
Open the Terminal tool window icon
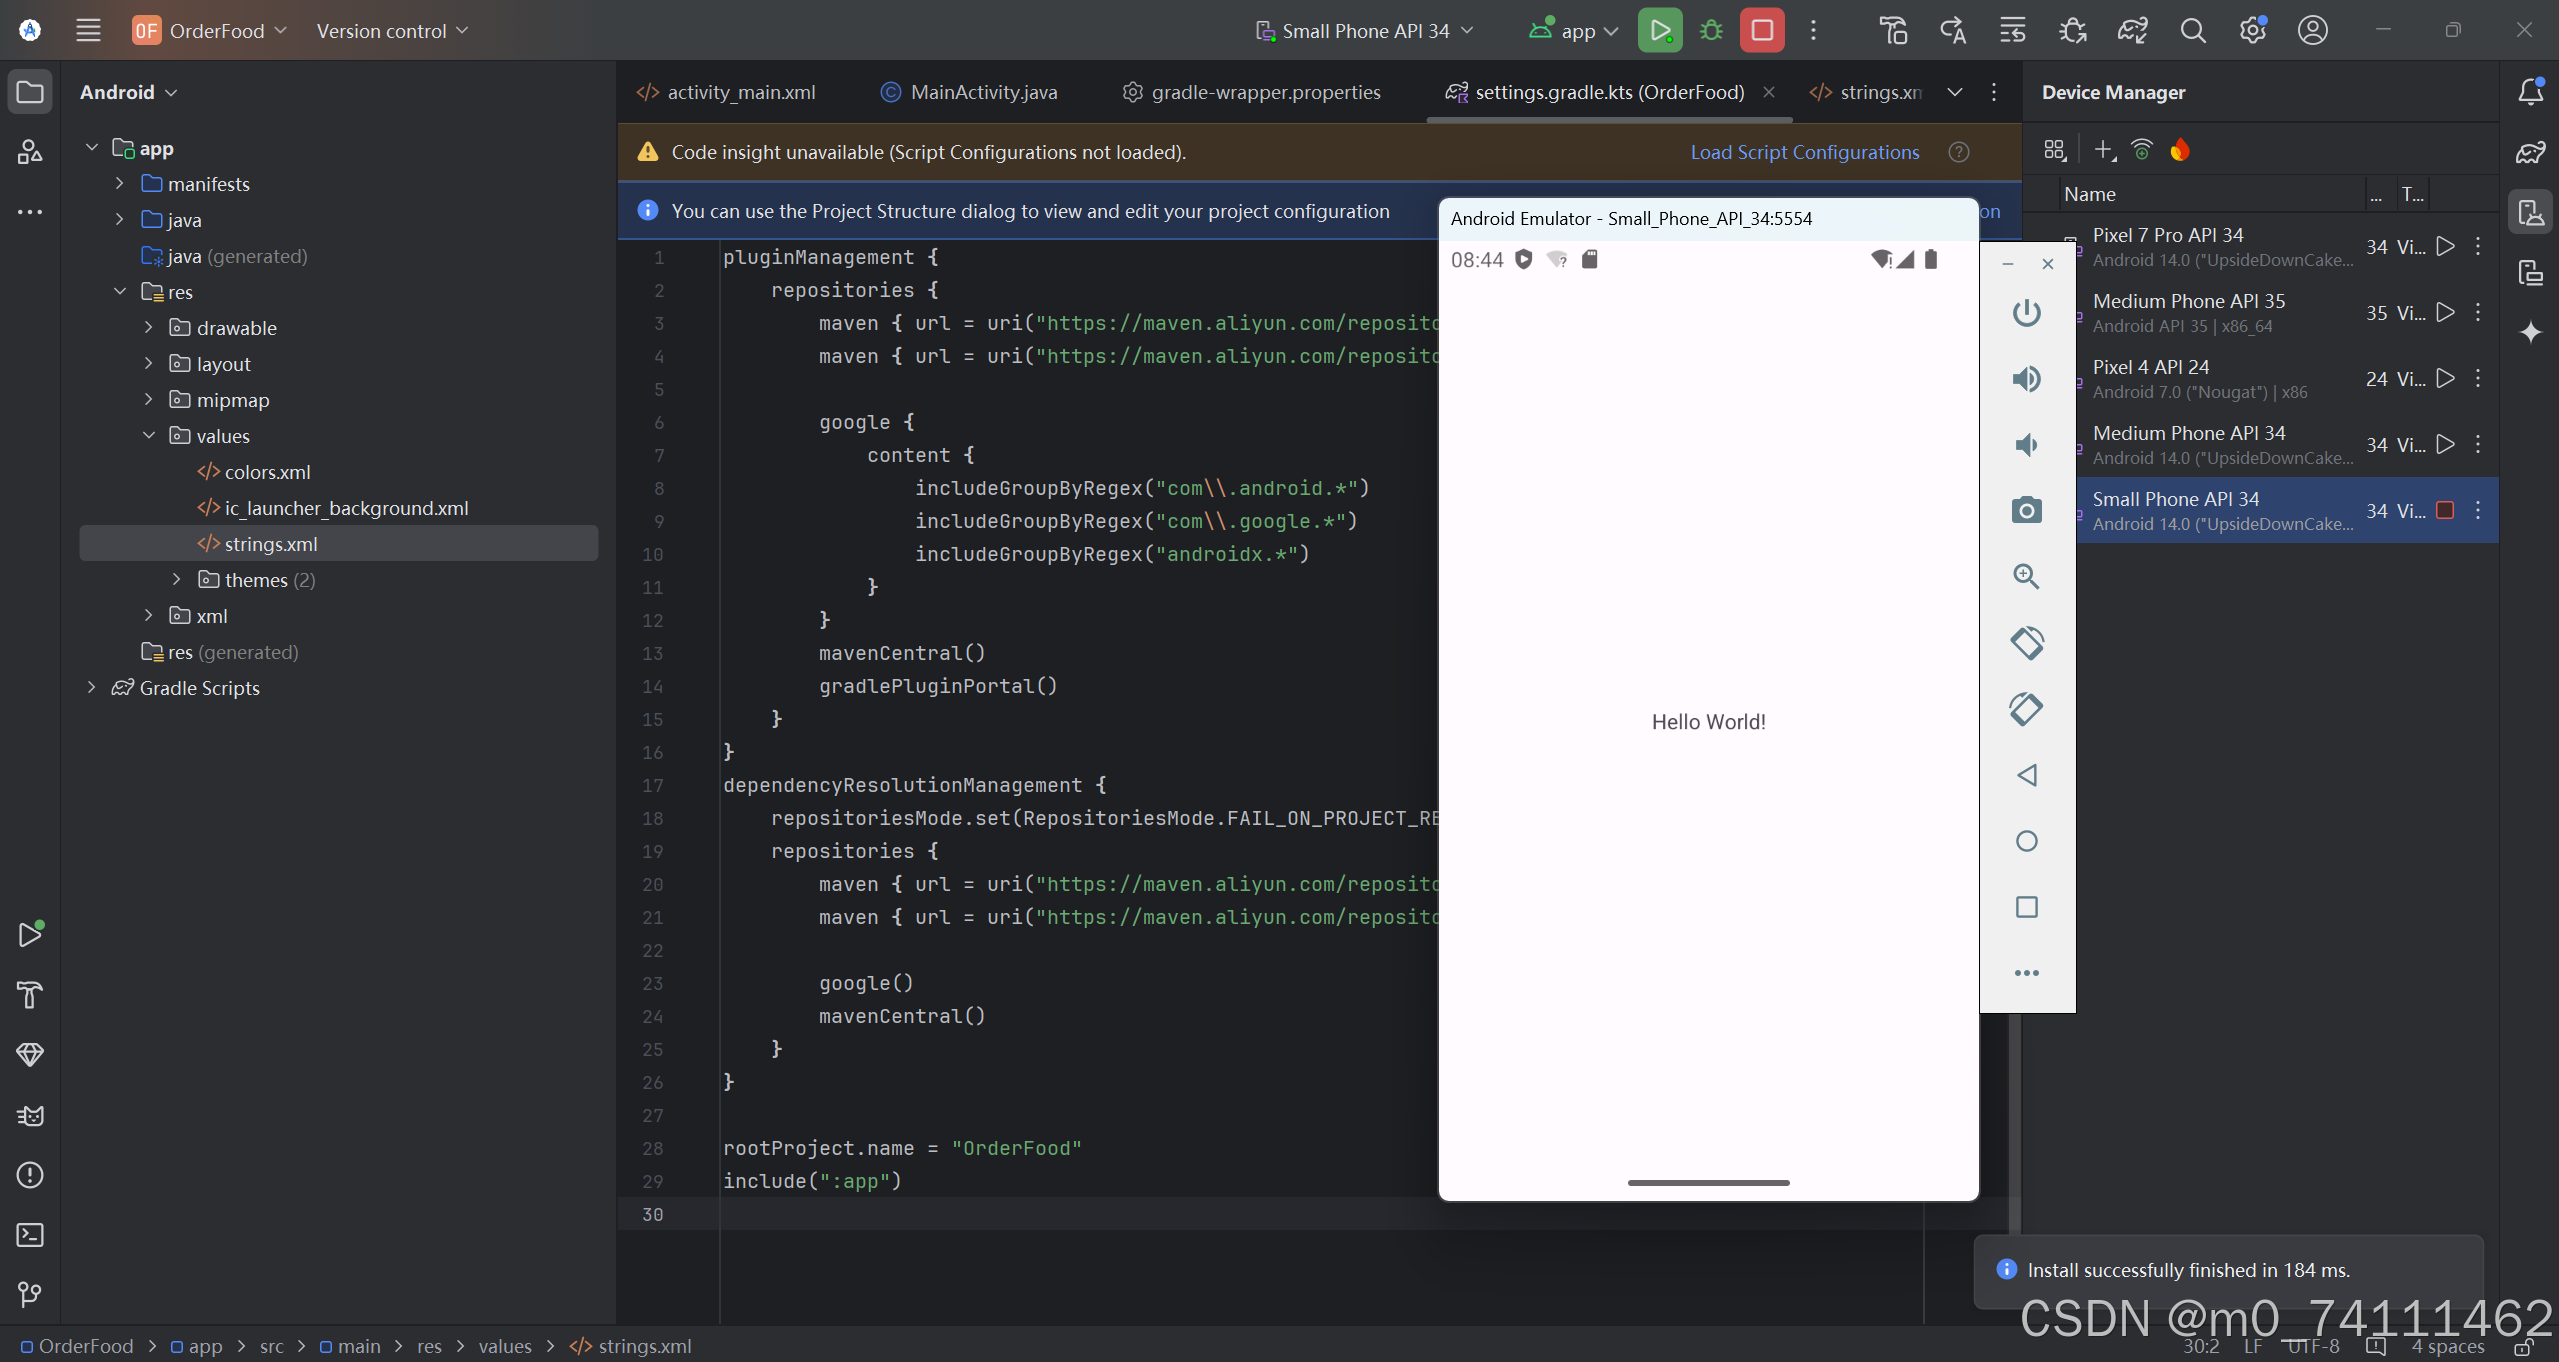(x=30, y=1235)
